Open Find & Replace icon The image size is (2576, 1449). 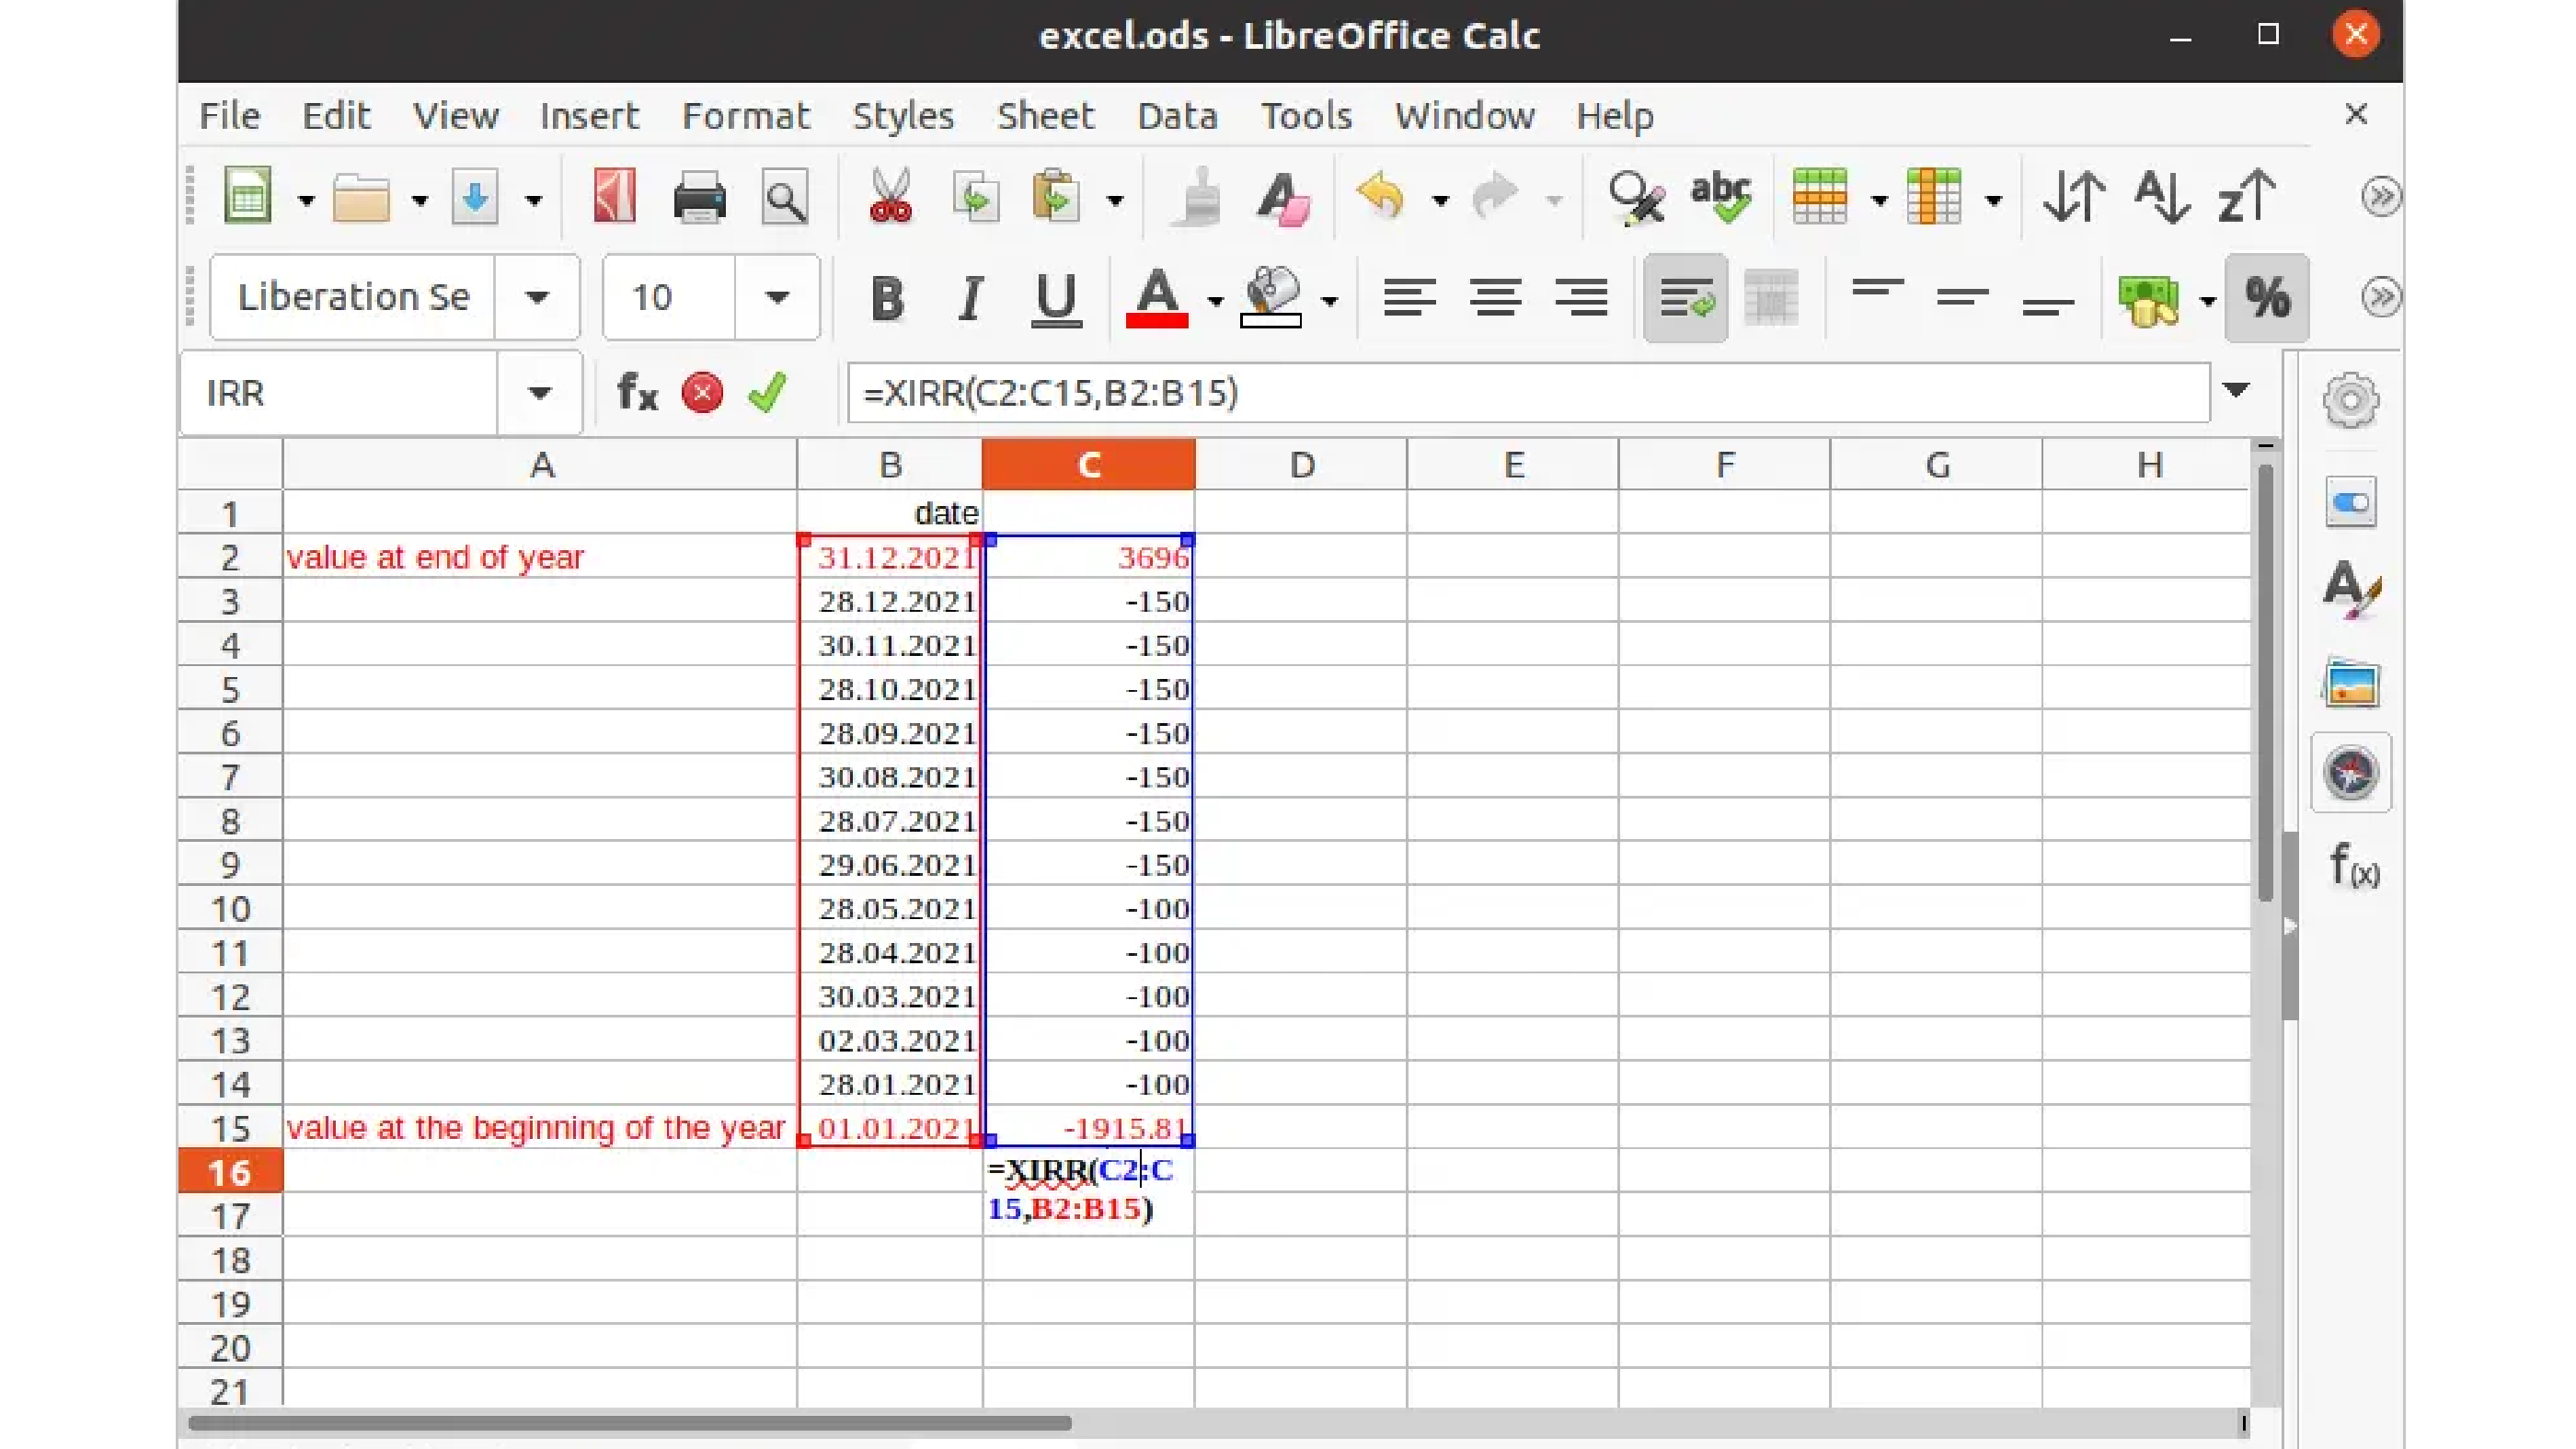pyautogui.click(x=1635, y=196)
